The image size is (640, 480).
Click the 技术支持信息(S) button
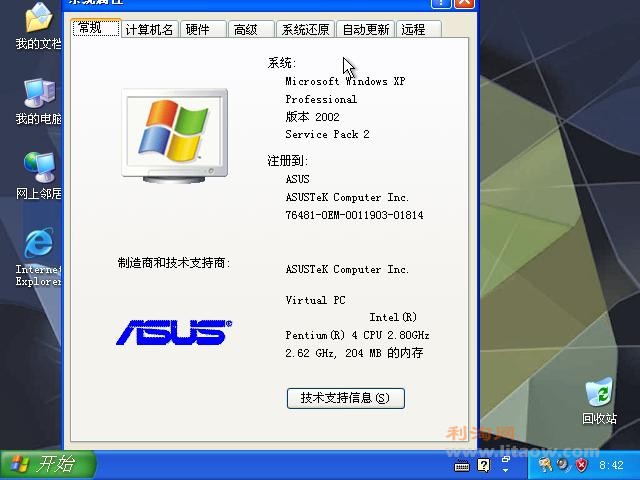(346, 398)
